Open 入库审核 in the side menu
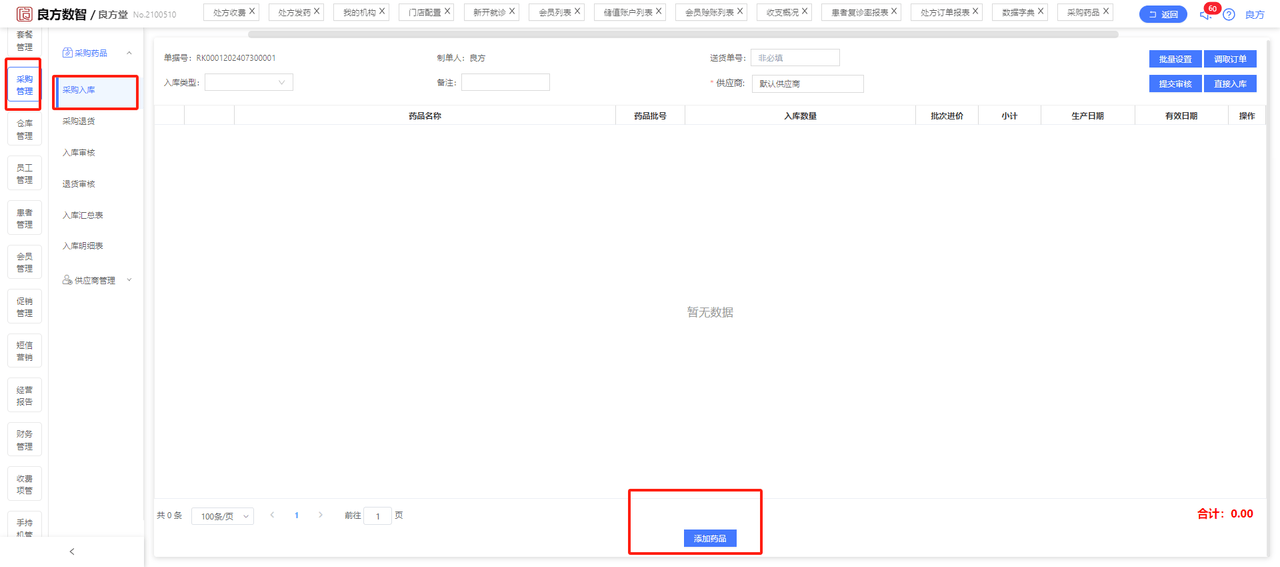This screenshot has width=1280, height=567. click(78, 153)
